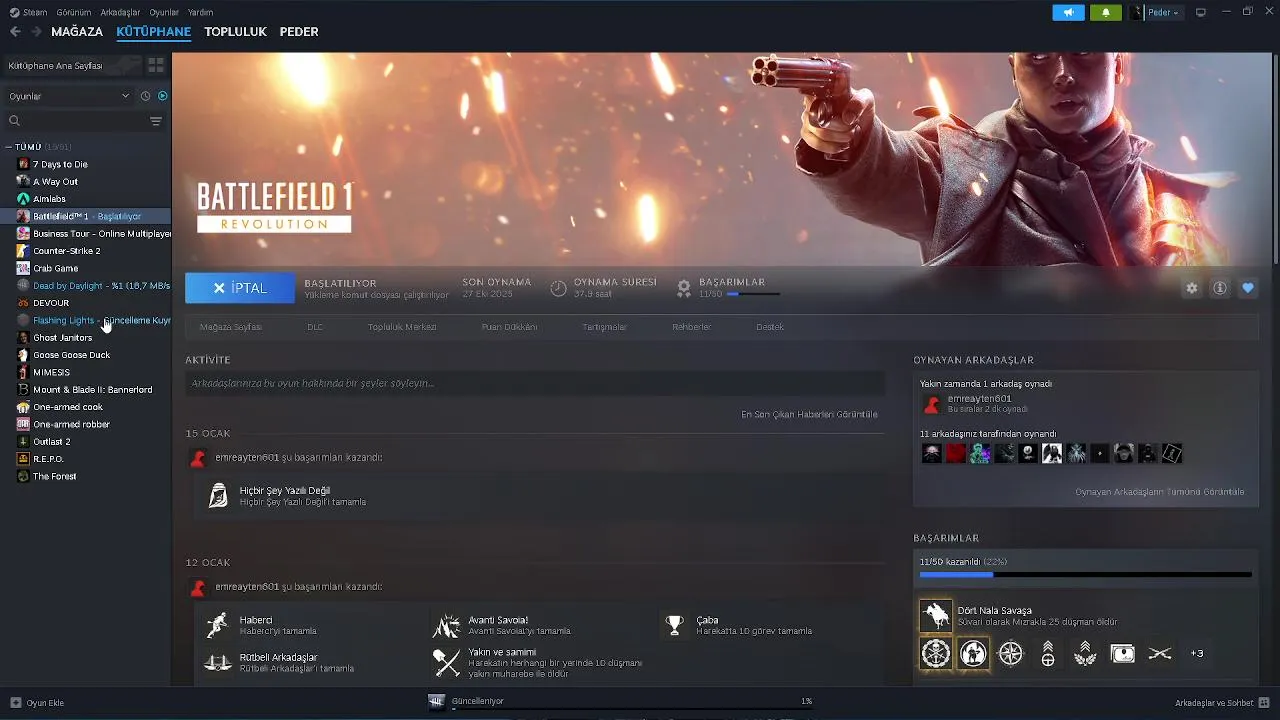The height and width of the screenshot is (720, 1280).
Task: Open the Mağaza Sayfası tab
Action: click(x=231, y=327)
